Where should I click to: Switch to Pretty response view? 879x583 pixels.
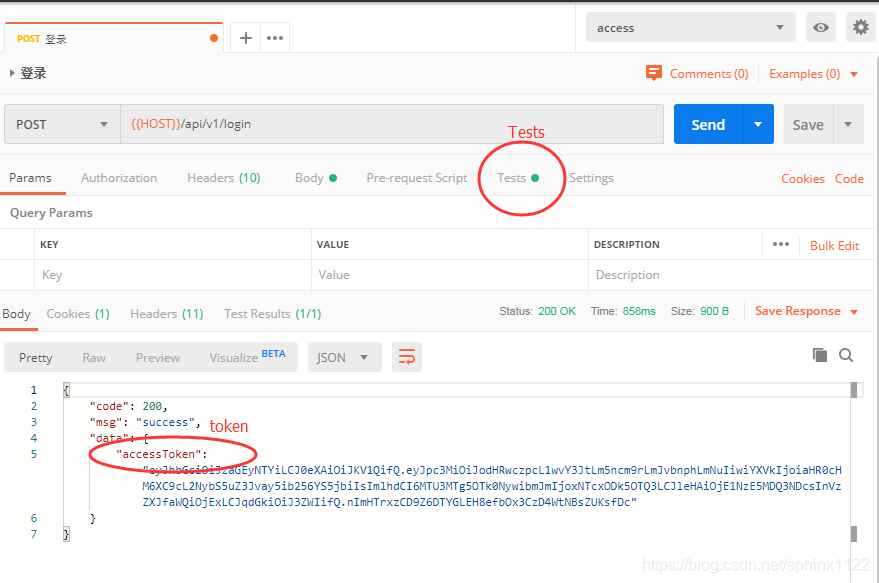click(35, 358)
